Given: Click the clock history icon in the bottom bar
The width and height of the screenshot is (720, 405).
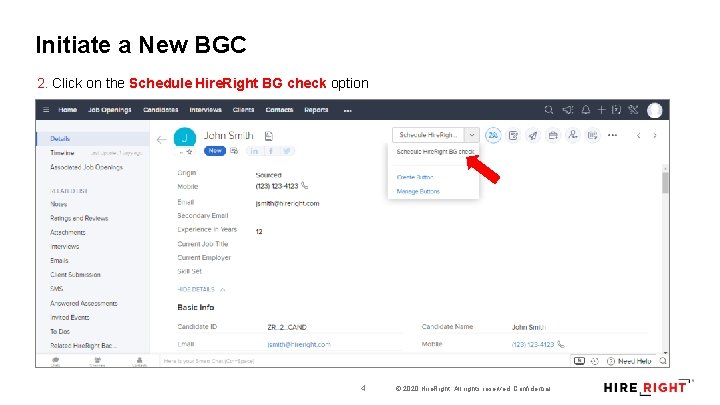Looking at the screenshot, I should click(x=595, y=361).
